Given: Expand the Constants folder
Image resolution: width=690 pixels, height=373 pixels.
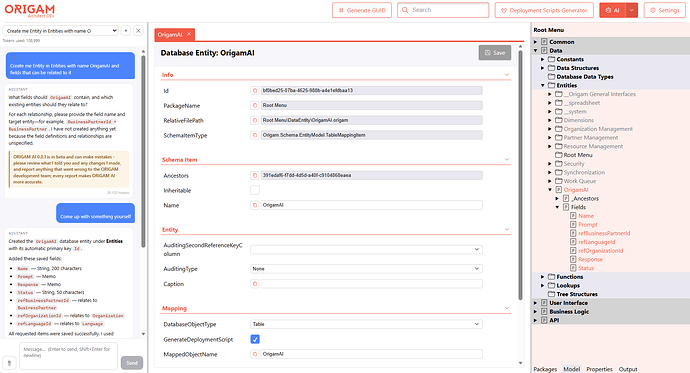Looking at the screenshot, I should click(543, 59).
